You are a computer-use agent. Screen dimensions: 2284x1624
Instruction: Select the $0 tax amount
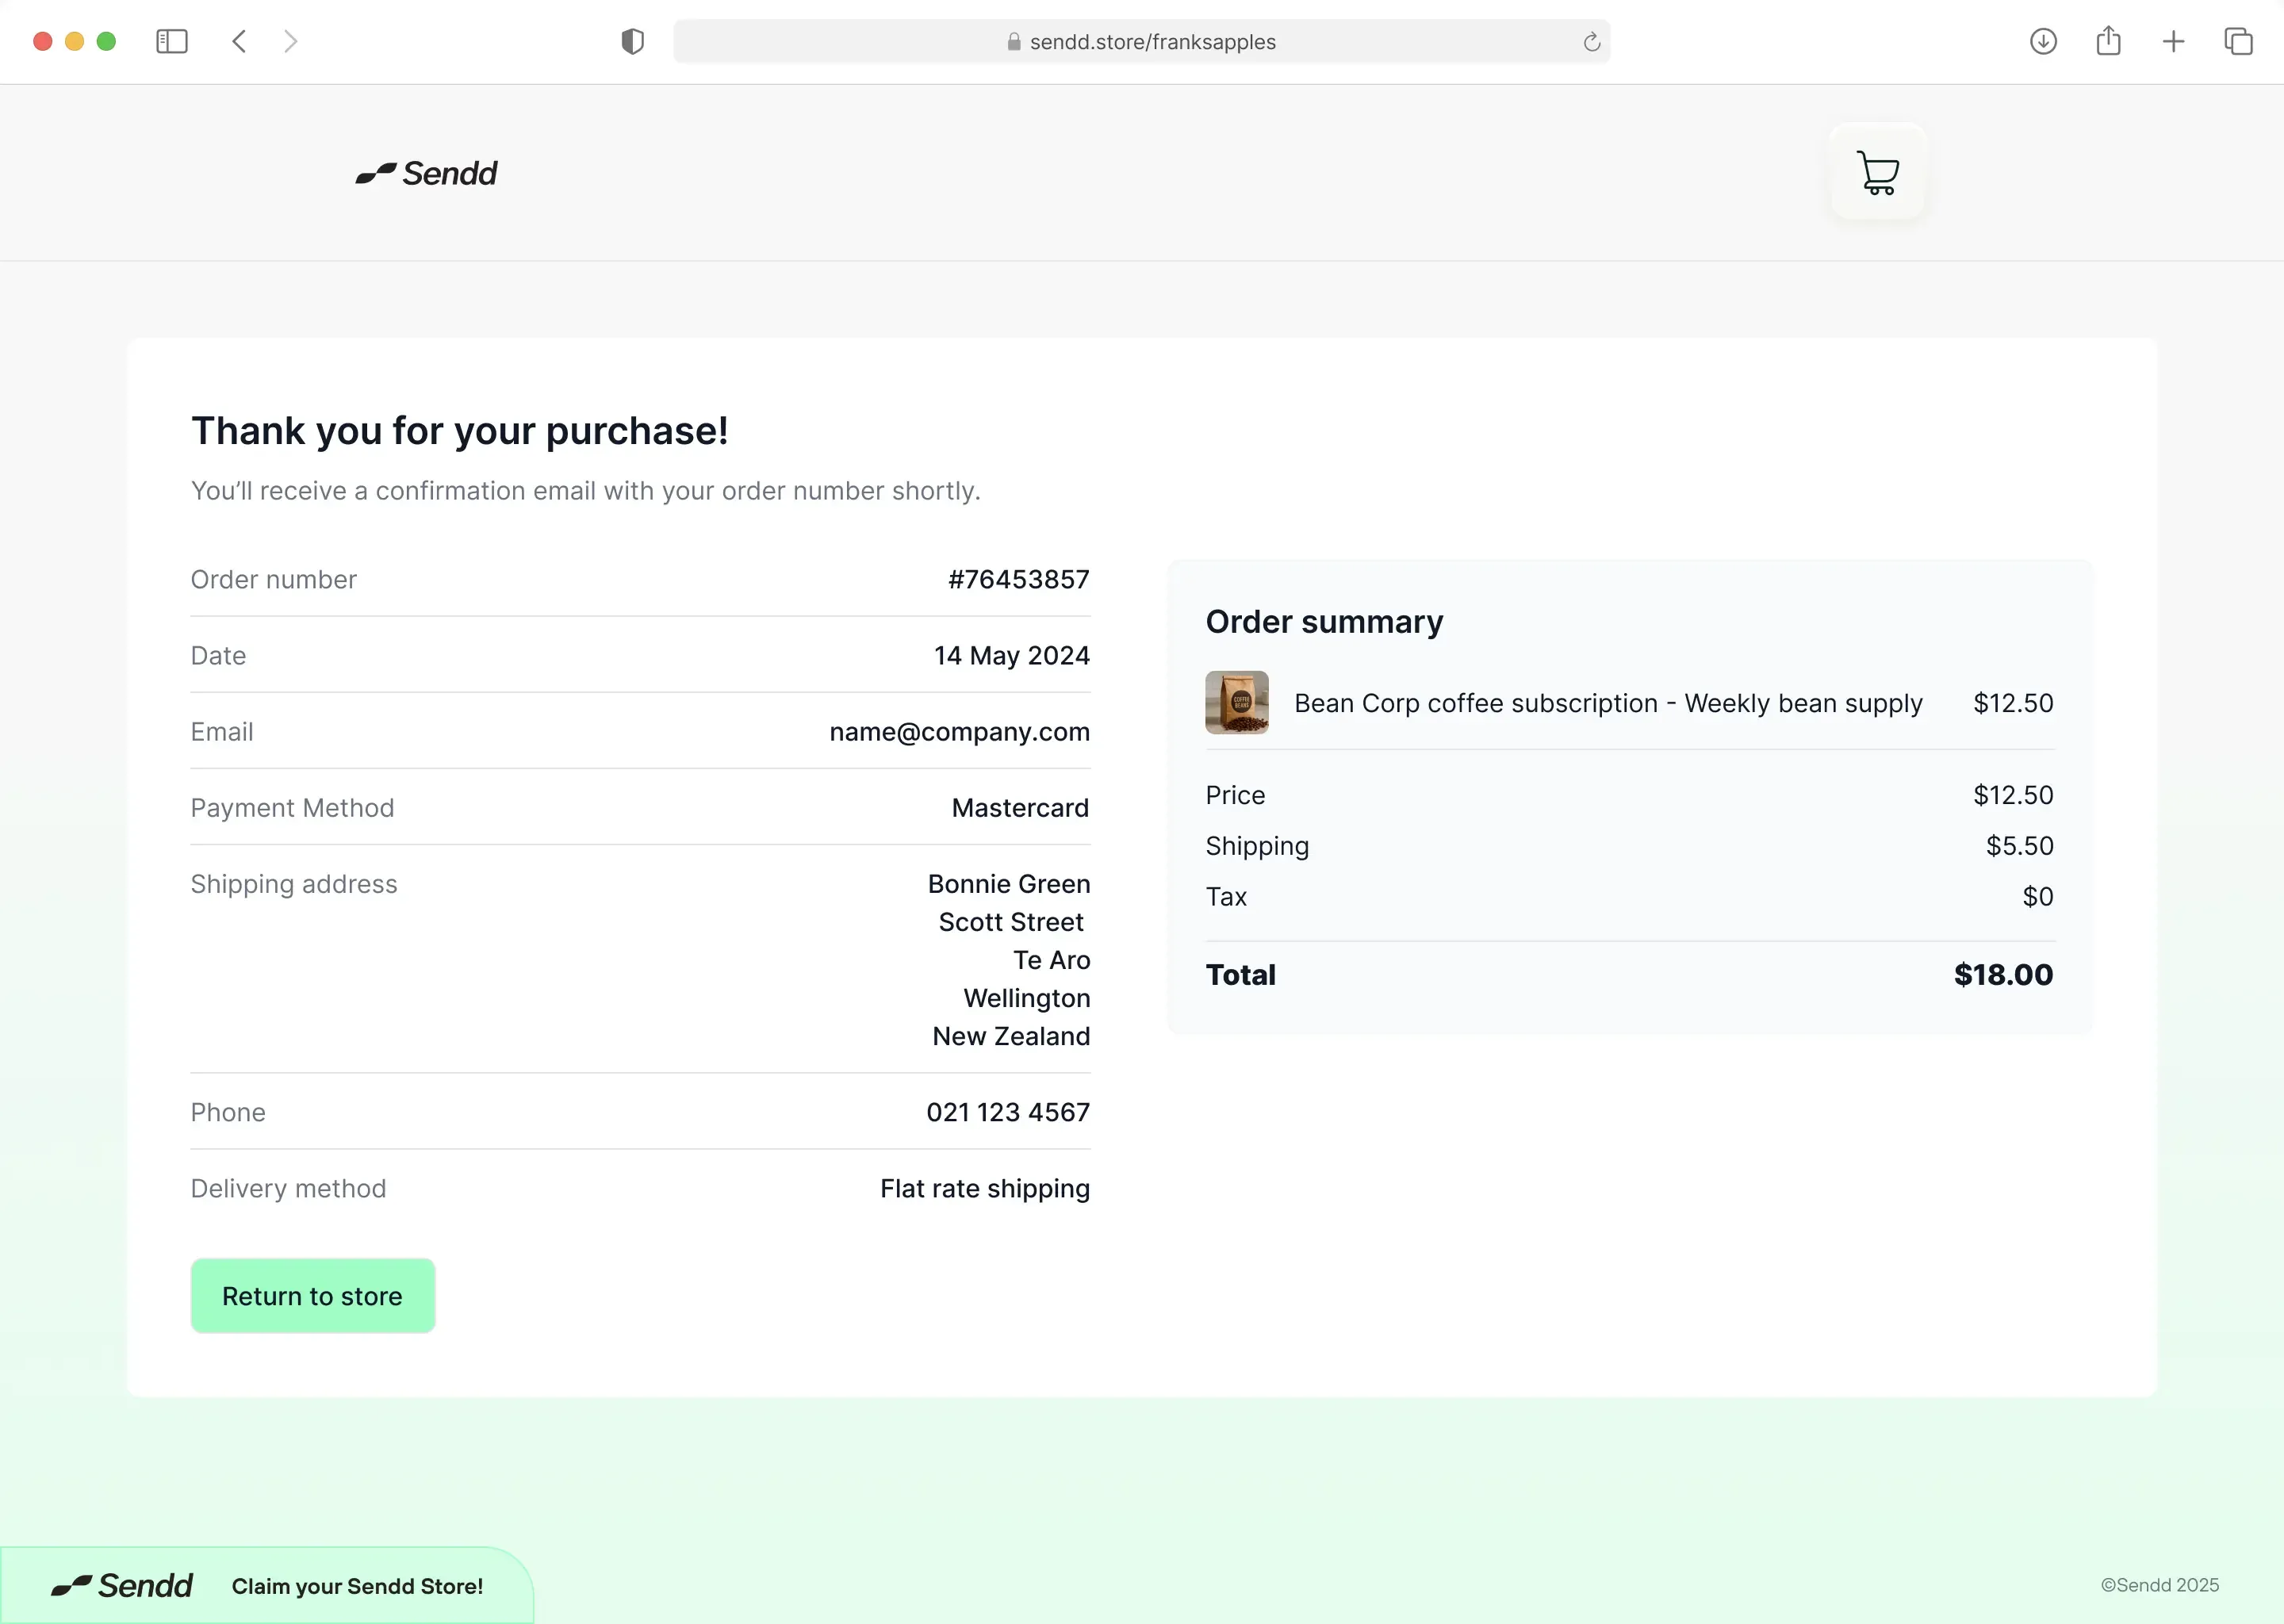pyautogui.click(x=2037, y=897)
